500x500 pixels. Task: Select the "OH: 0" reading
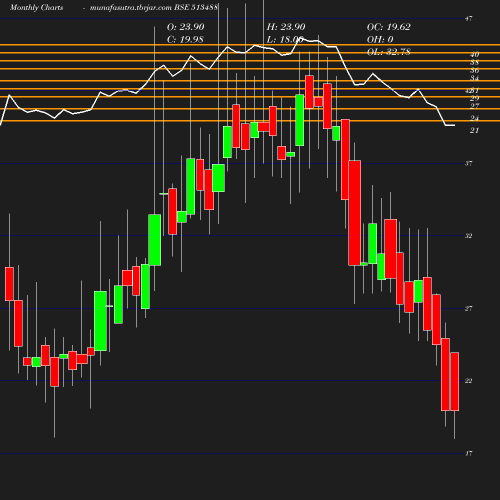[x=380, y=40]
